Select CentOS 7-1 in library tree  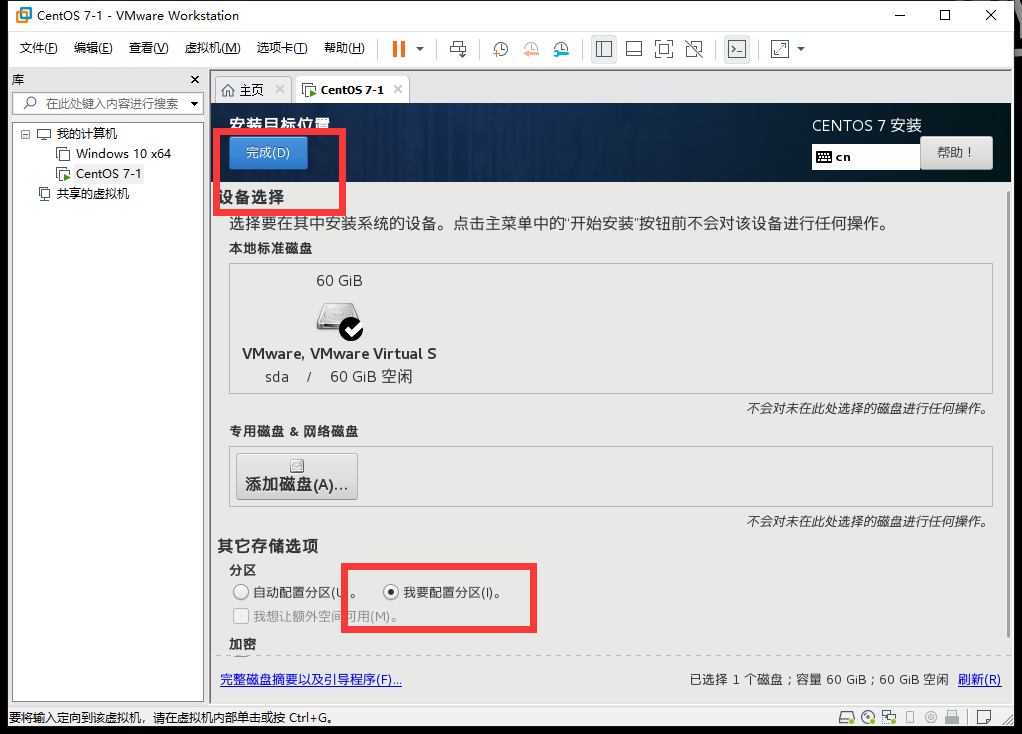coord(108,174)
